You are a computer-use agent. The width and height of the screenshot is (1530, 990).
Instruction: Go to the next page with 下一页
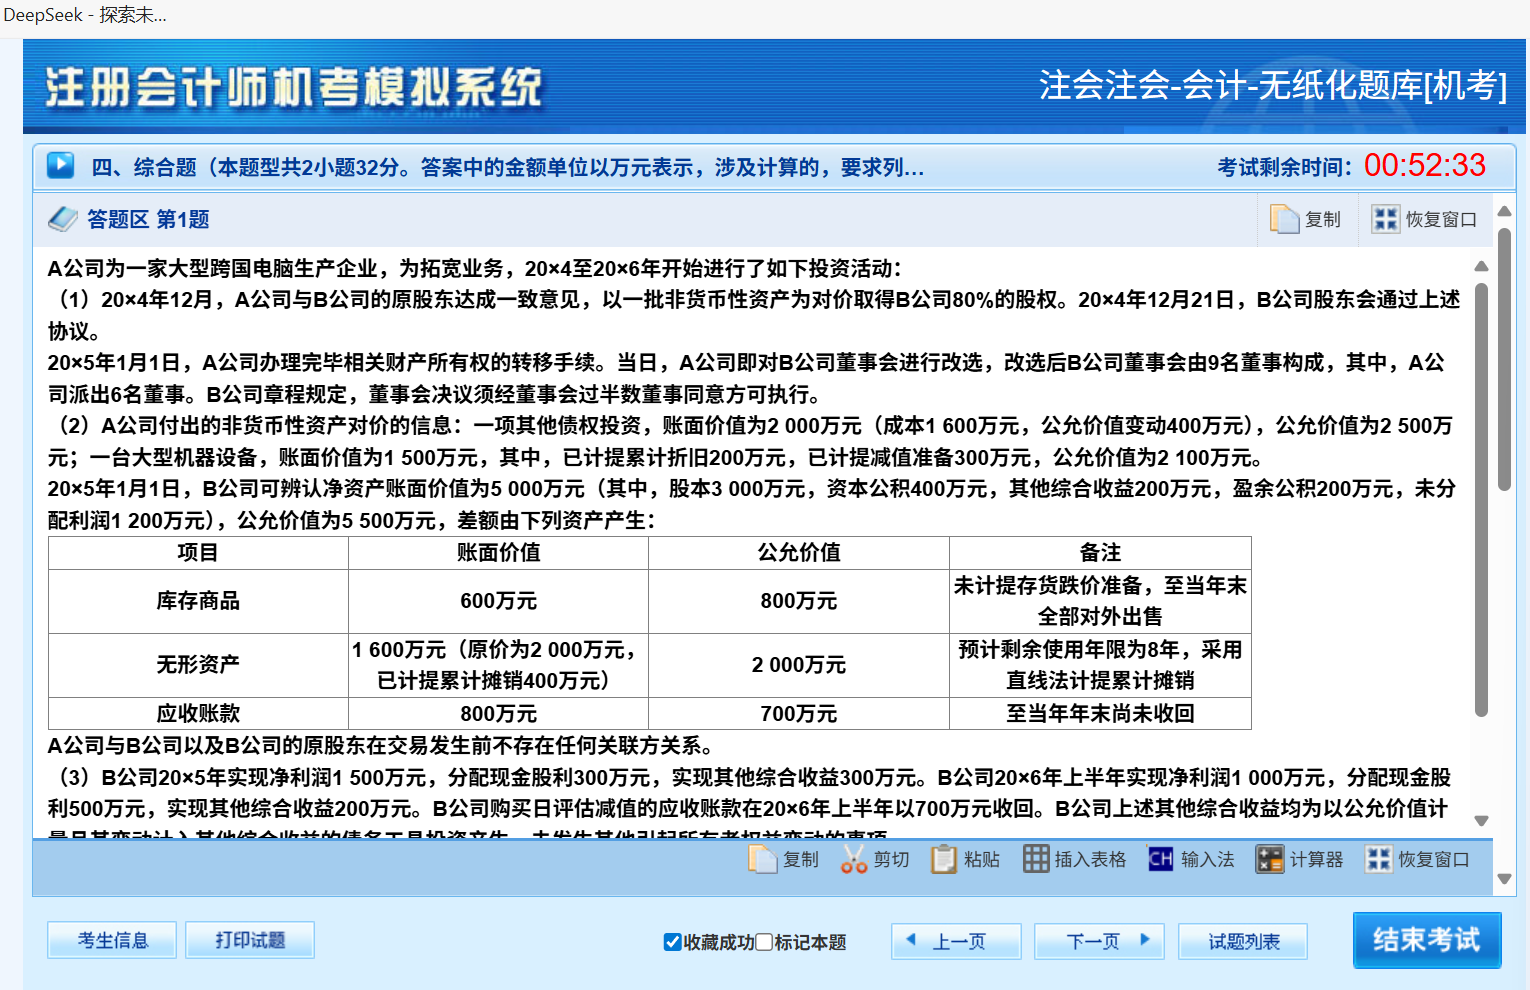pyautogui.click(x=1099, y=941)
